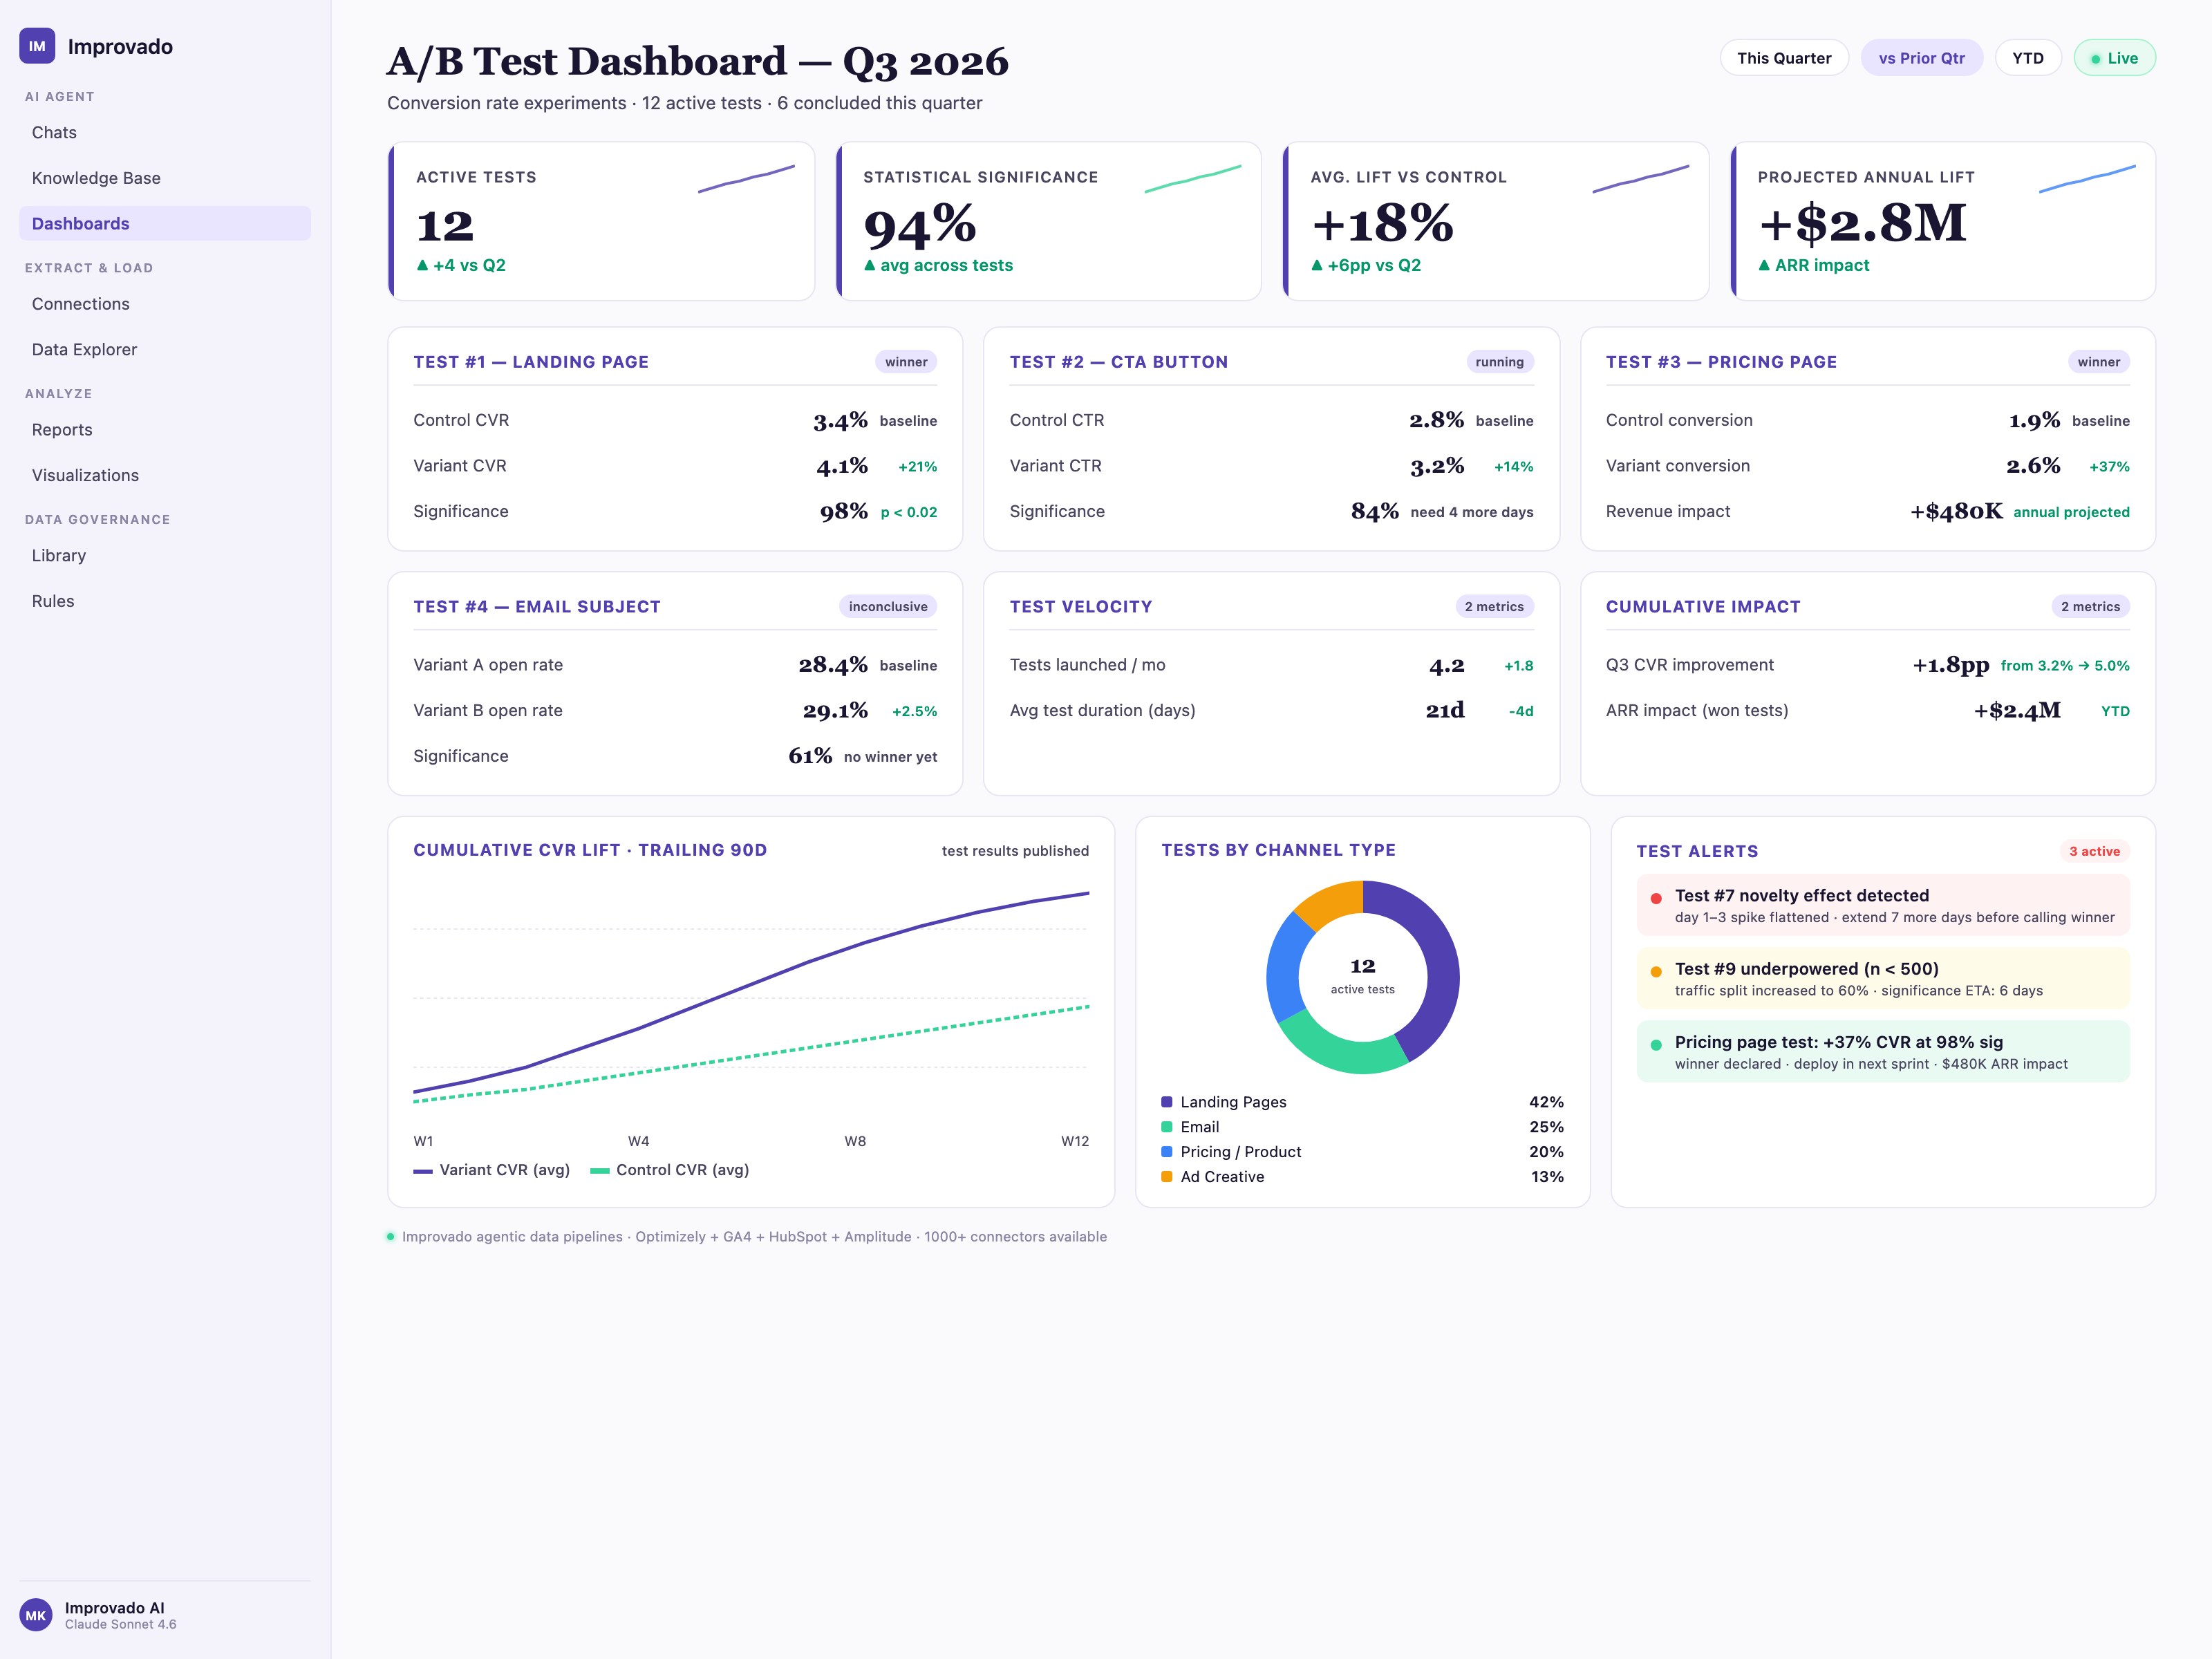The height and width of the screenshot is (1659, 2212).
Task: Click the donut chart center 12 active tests
Action: click(x=1362, y=976)
